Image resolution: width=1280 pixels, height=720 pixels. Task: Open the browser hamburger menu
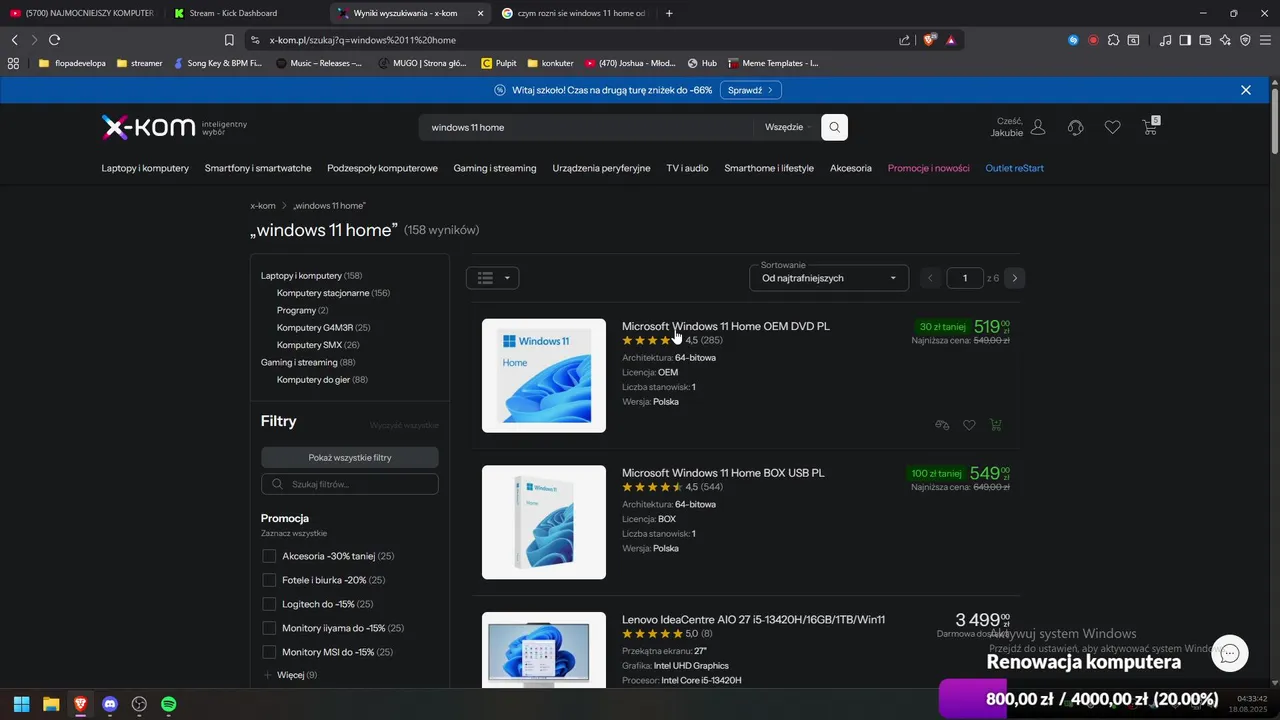1265,40
